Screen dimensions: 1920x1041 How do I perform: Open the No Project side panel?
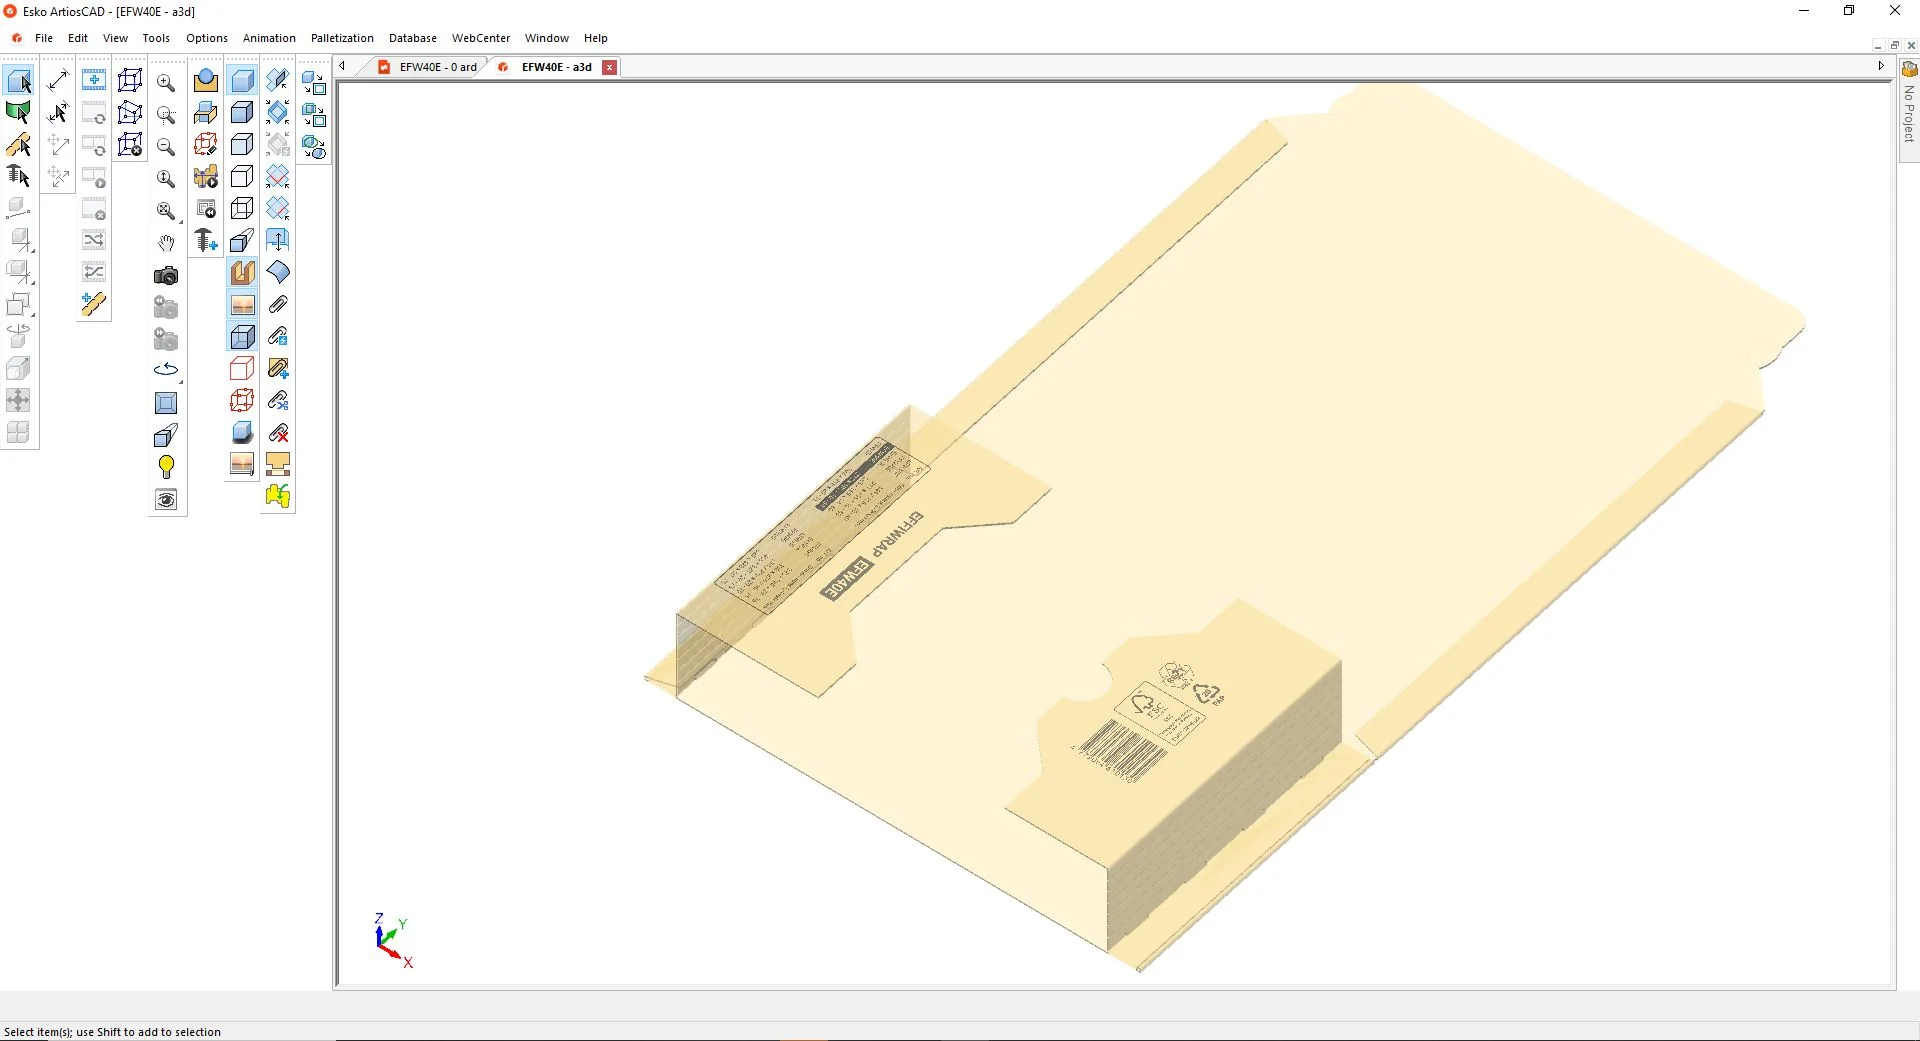tap(1908, 110)
